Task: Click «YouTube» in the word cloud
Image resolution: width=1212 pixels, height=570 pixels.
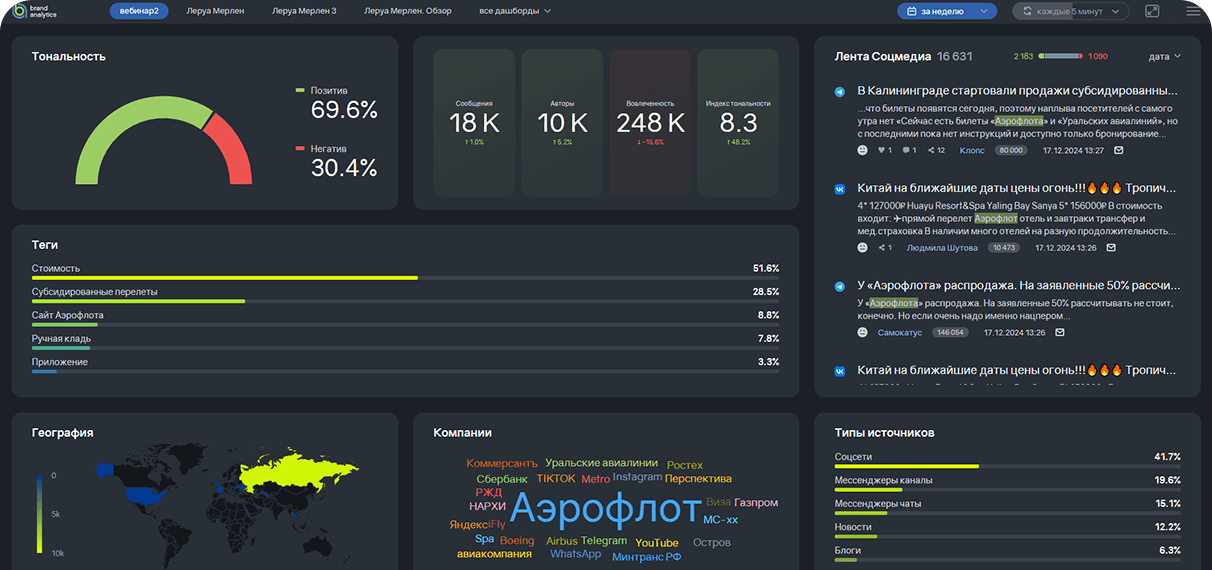Action: click(657, 543)
